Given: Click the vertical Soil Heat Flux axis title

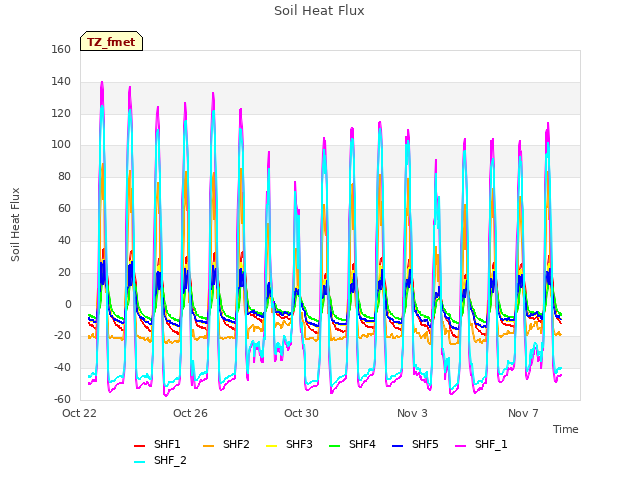Looking at the screenshot, I should click(15, 224).
